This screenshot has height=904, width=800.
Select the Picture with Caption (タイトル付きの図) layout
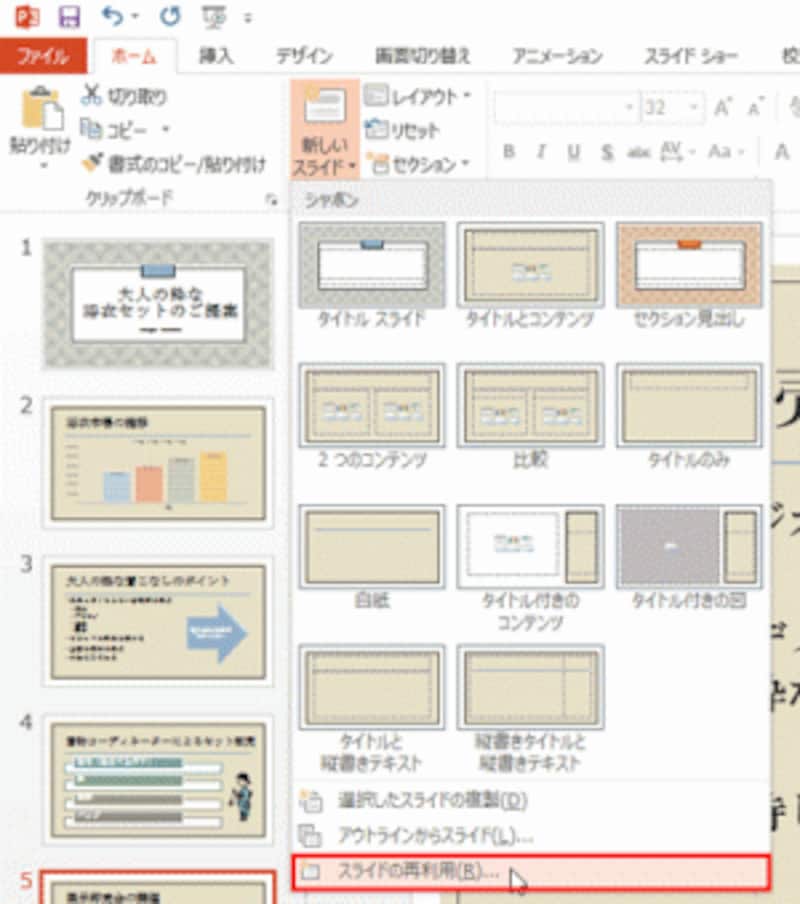tap(689, 558)
